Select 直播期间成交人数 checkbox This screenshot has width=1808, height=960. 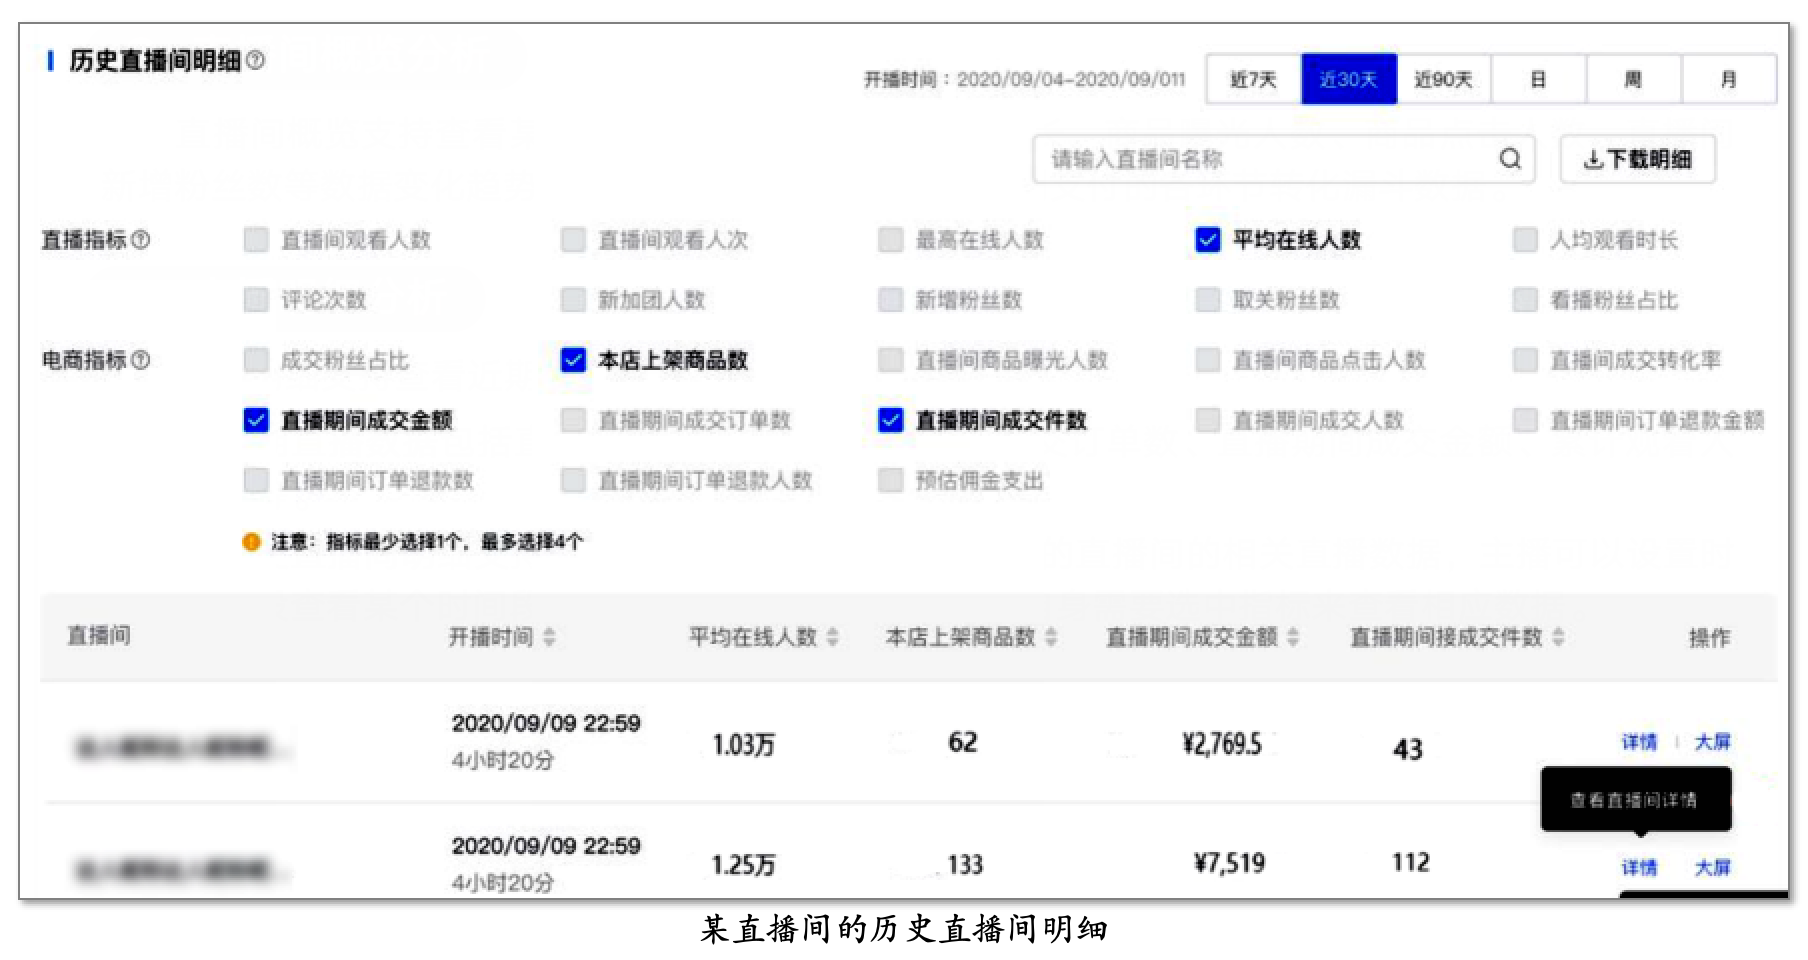(x=1208, y=420)
